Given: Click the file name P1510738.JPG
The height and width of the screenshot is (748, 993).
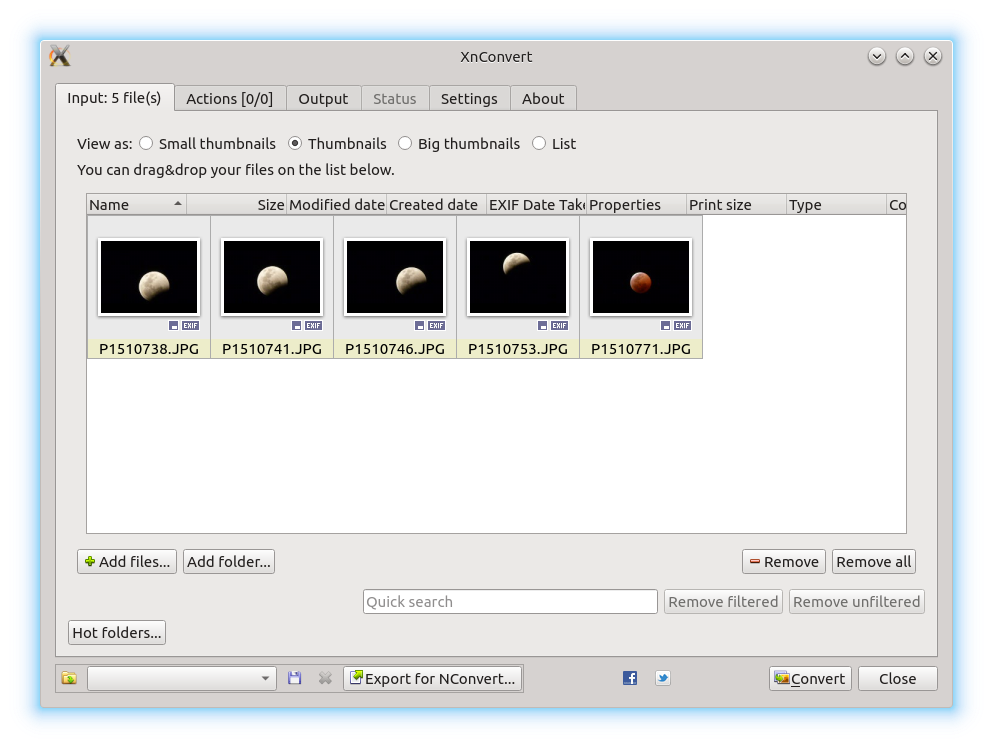Looking at the screenshot, I should point(149,349).
